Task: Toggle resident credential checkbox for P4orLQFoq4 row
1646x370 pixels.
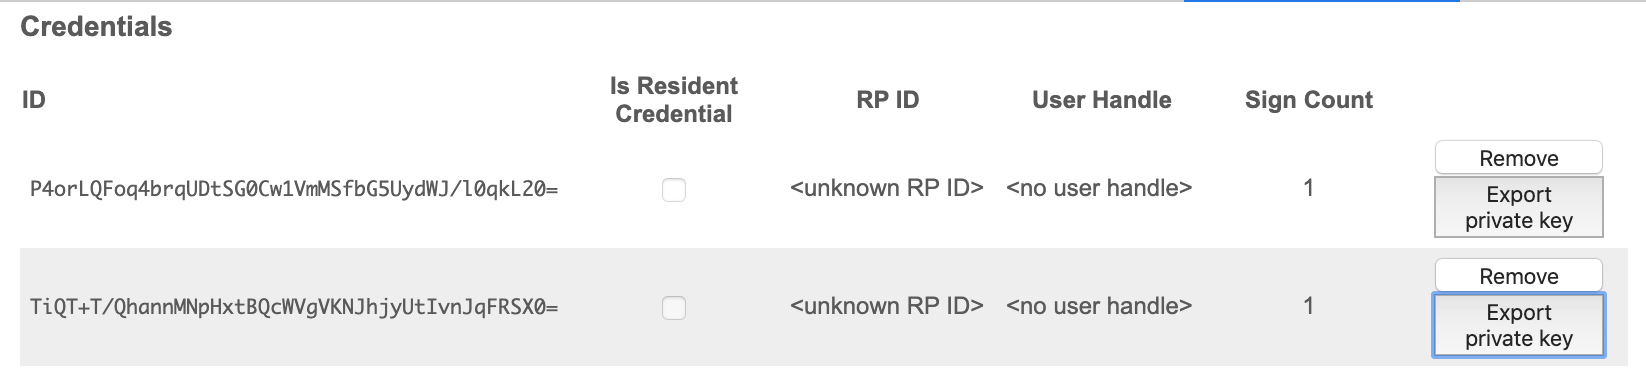Action: [x=674, y=189]
